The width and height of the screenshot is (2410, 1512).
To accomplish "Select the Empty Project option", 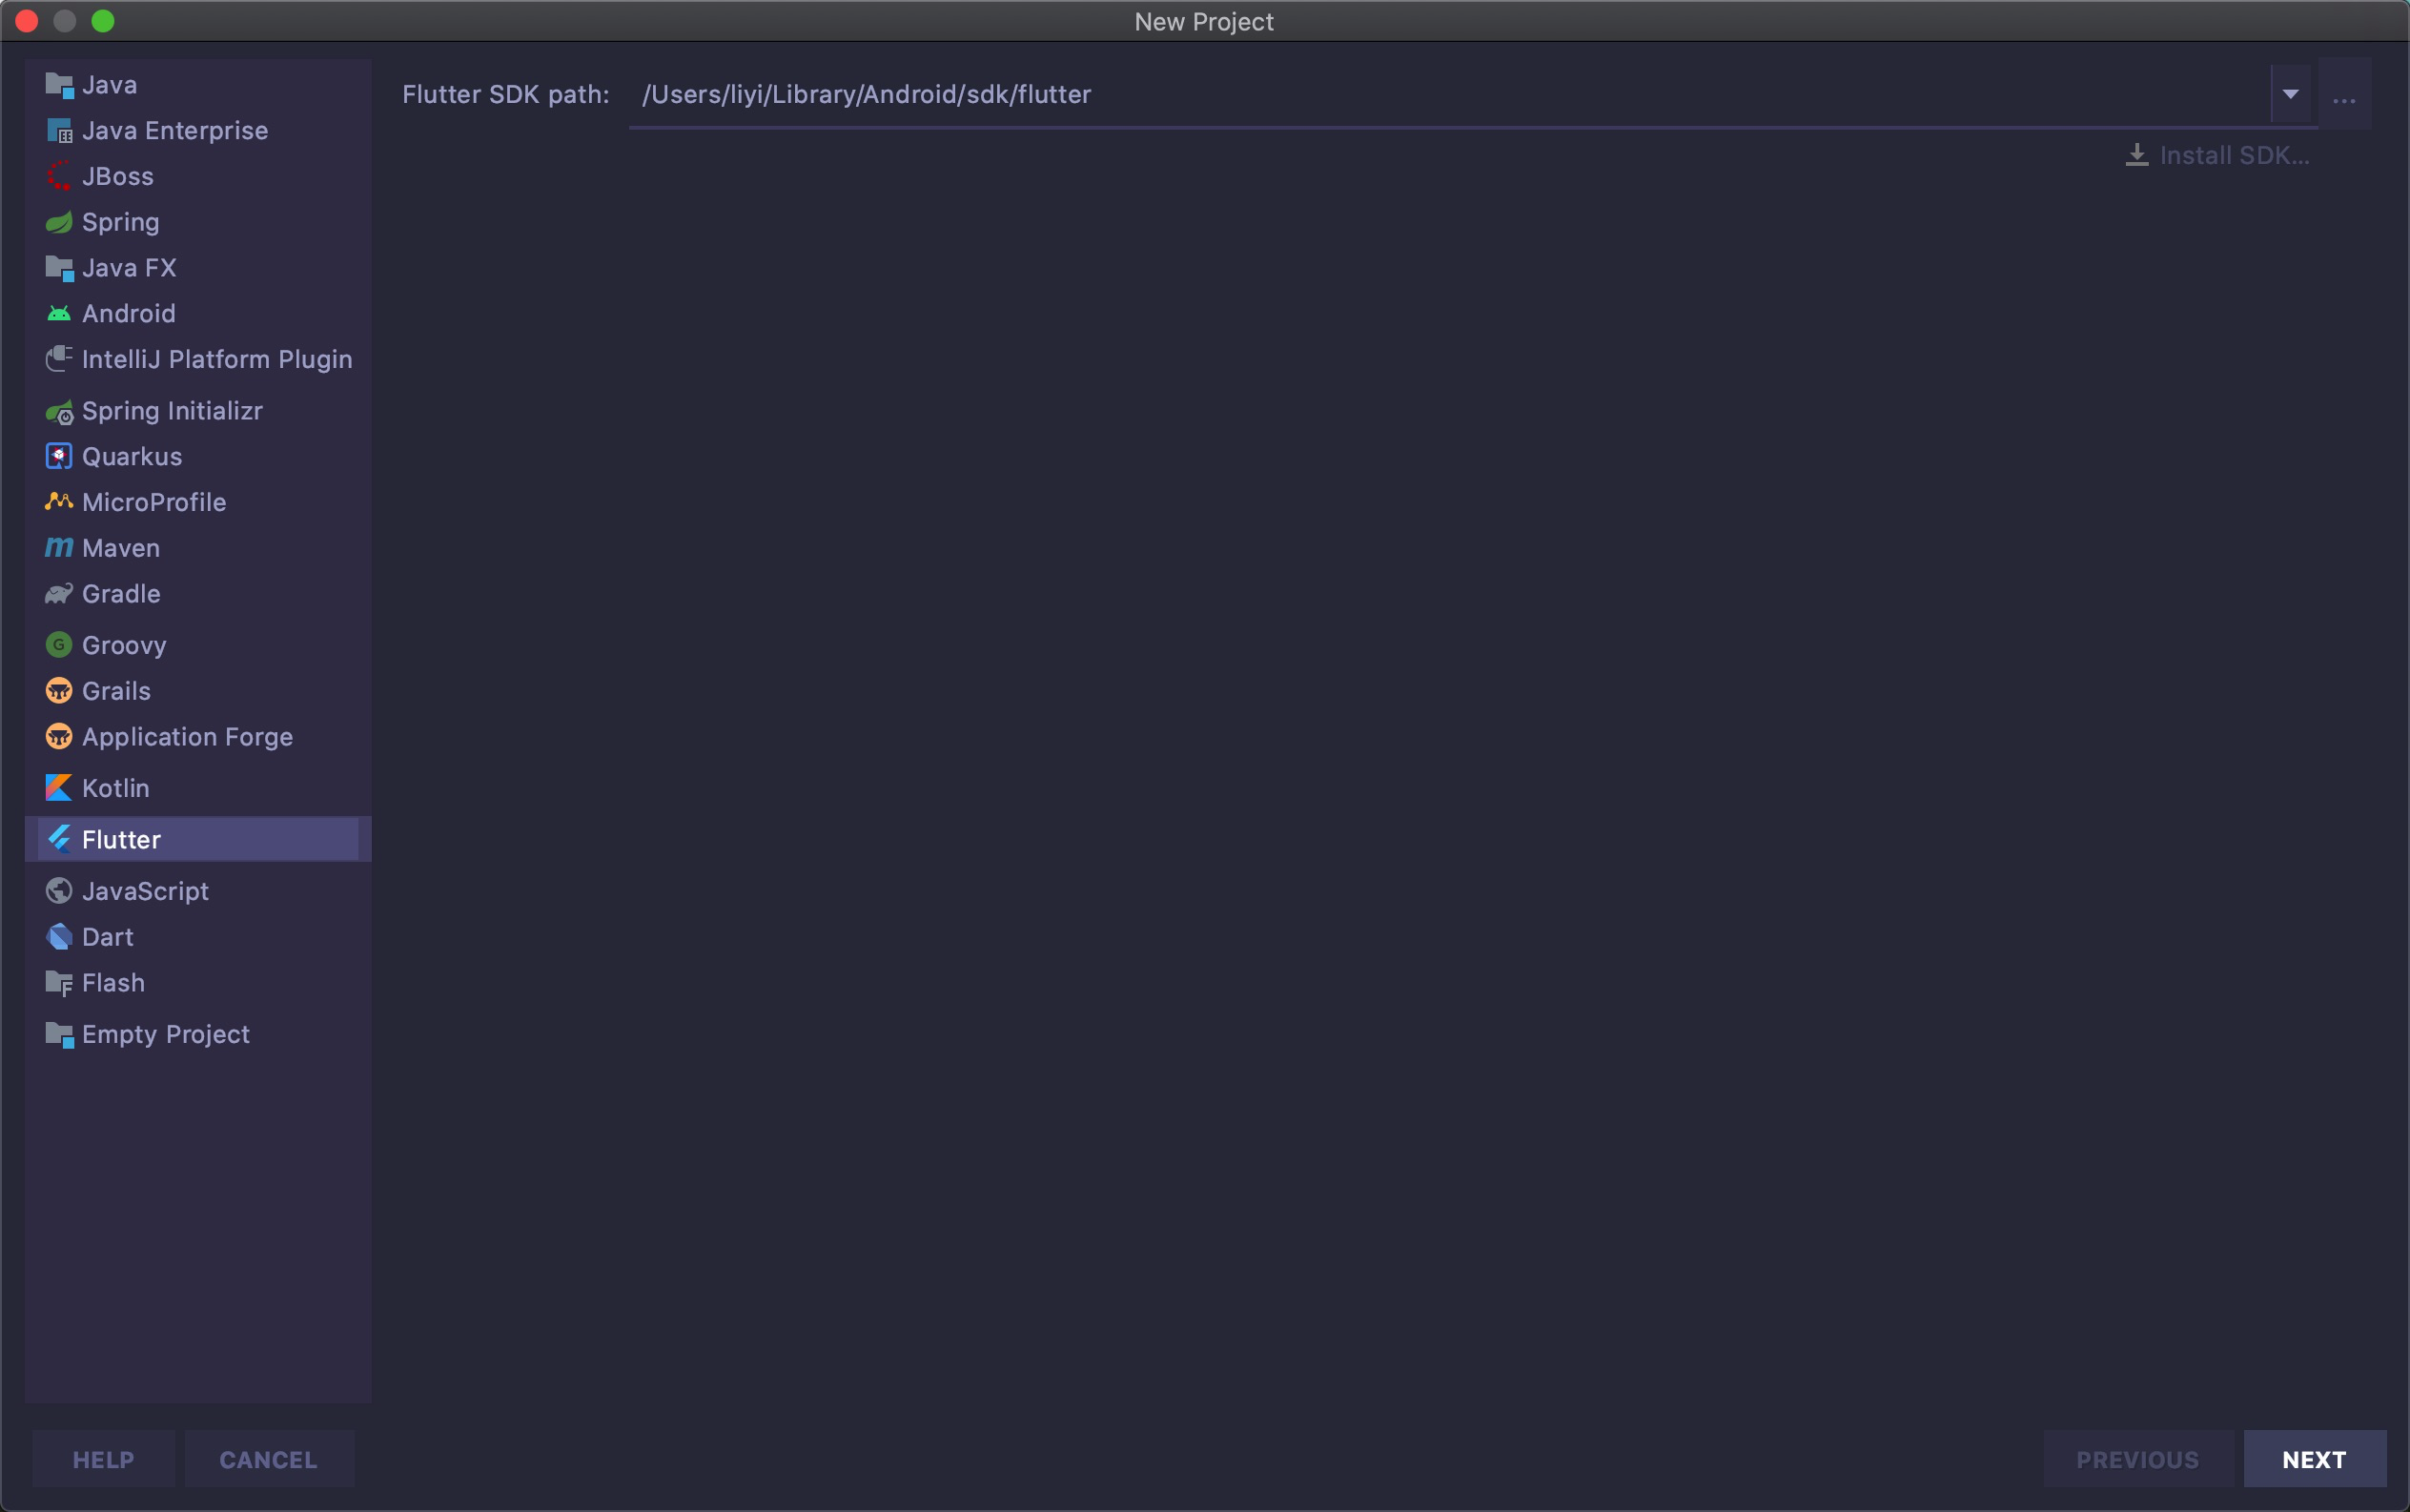I will coord(165,1034).
